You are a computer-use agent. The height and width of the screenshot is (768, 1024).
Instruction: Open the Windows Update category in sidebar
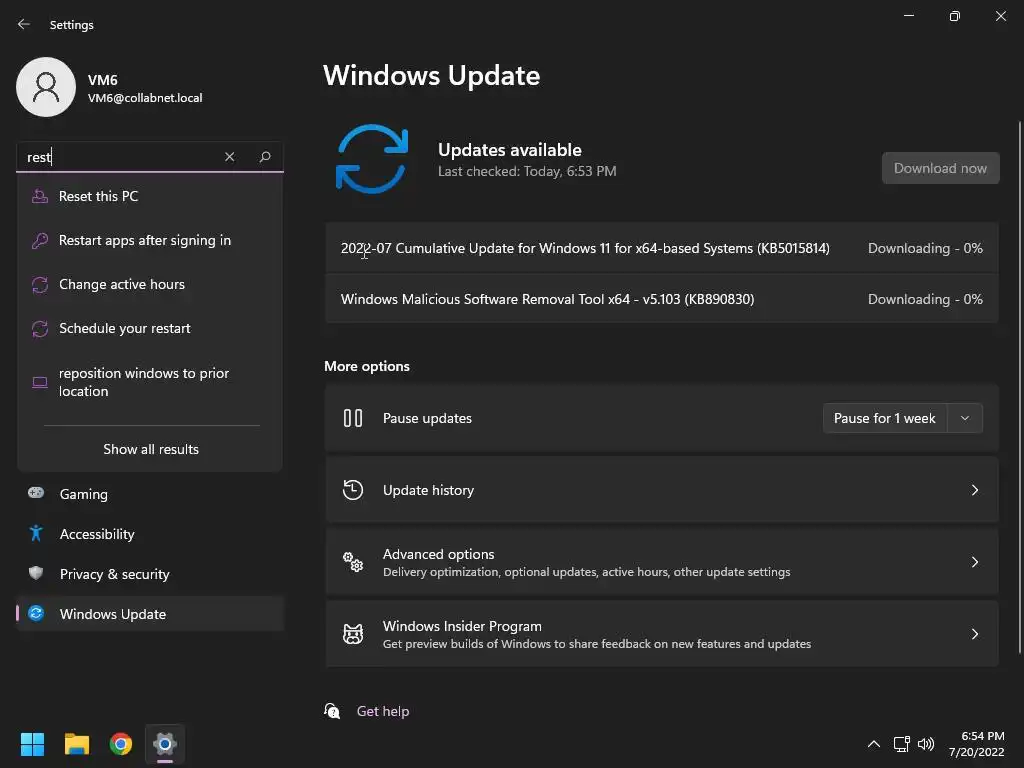(150, 614)
